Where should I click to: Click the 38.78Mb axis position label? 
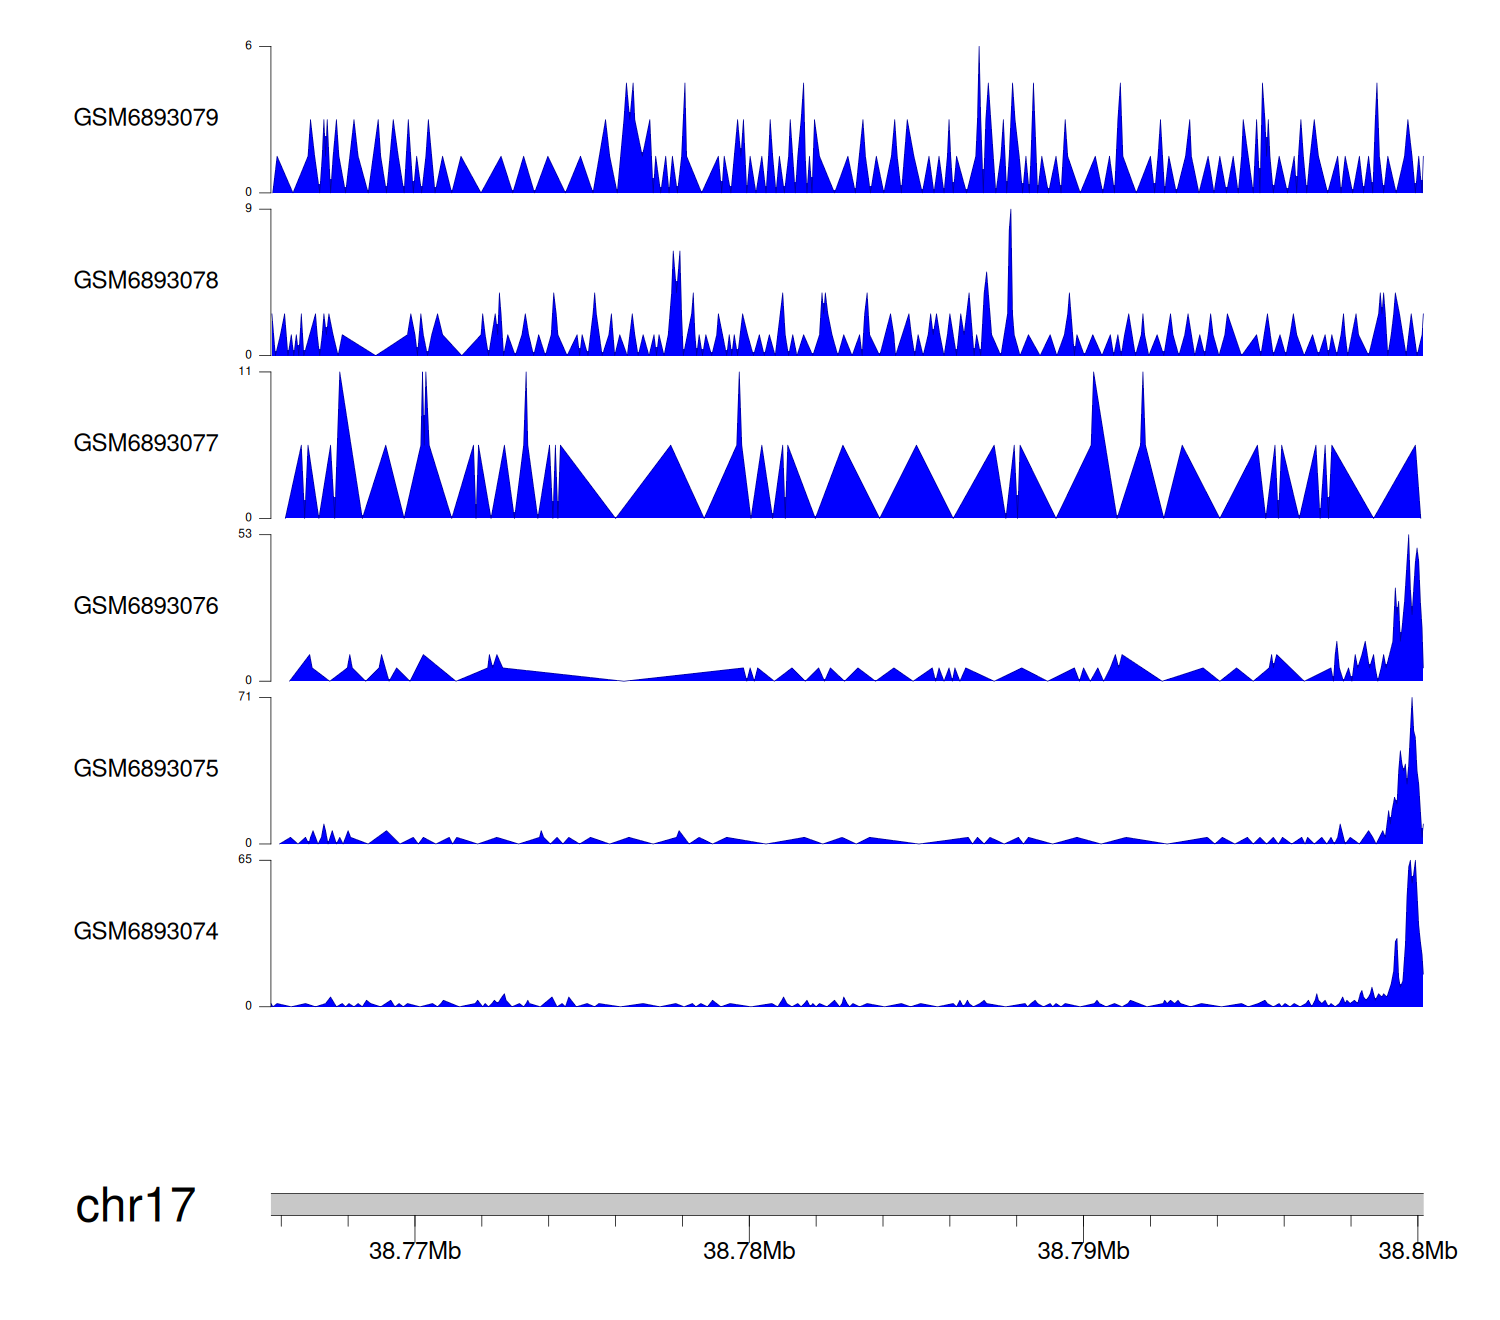click(x=749, y=1251)
